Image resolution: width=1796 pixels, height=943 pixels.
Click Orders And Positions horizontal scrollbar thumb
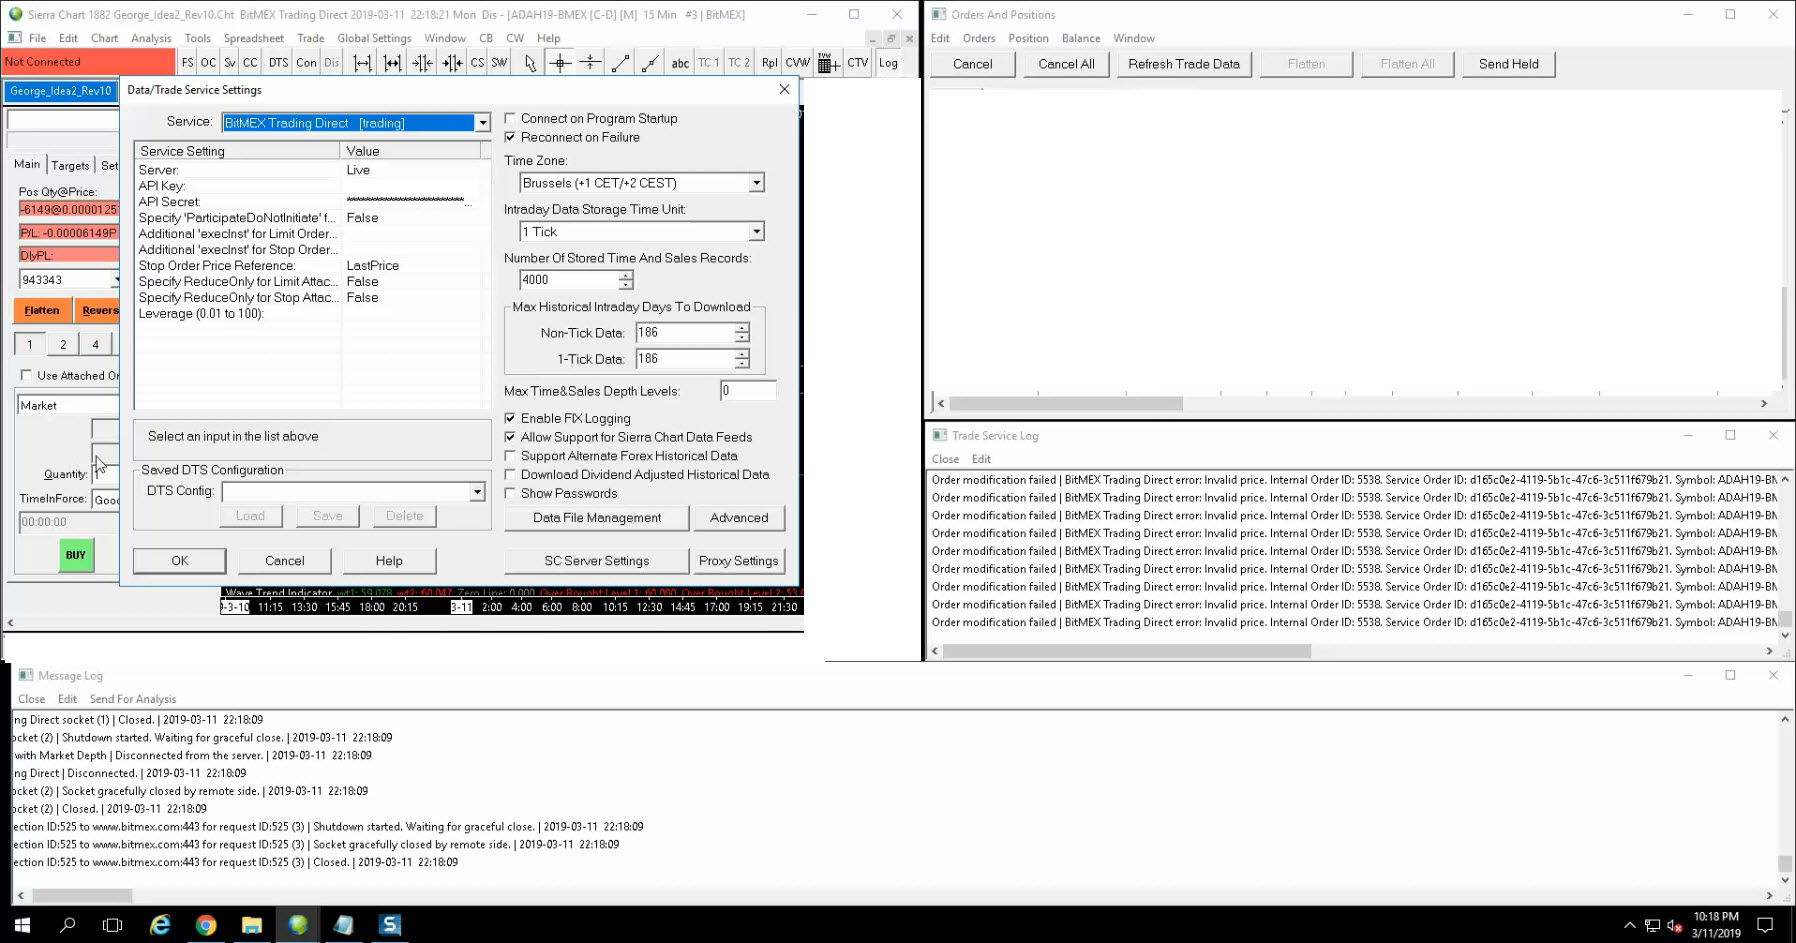click(x=1066, y=404)
